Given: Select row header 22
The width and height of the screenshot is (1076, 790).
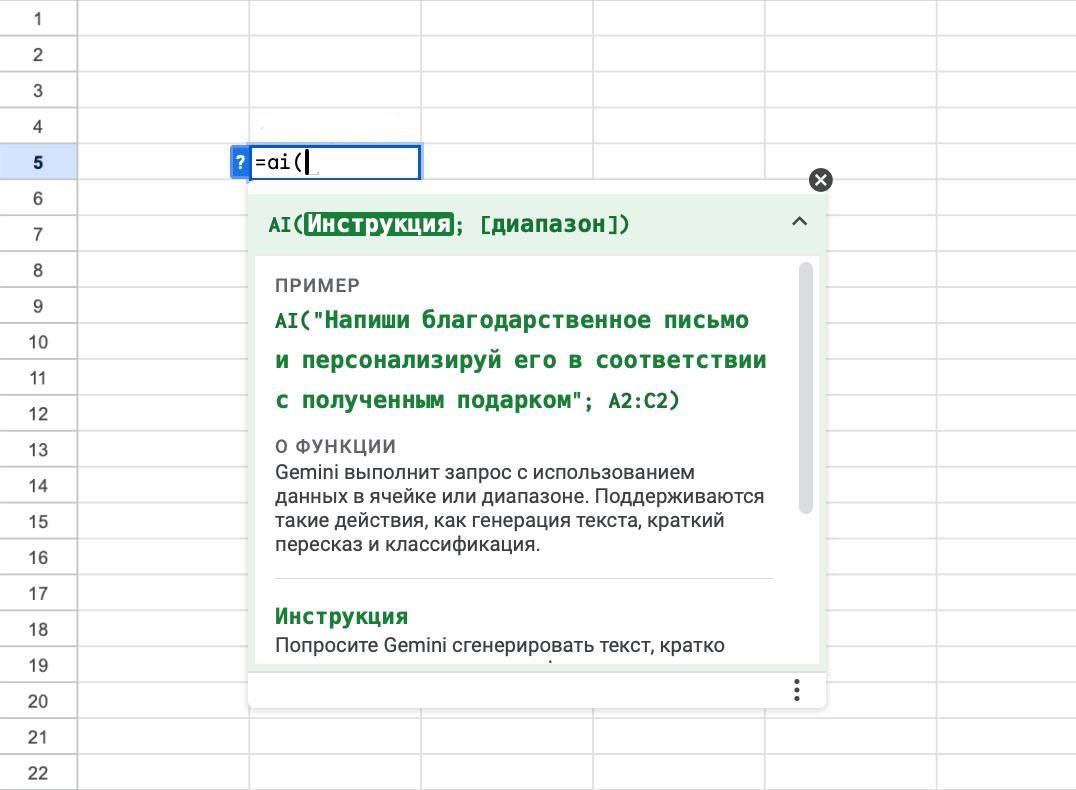Looking at the screenshot, I should pos(38,773).
